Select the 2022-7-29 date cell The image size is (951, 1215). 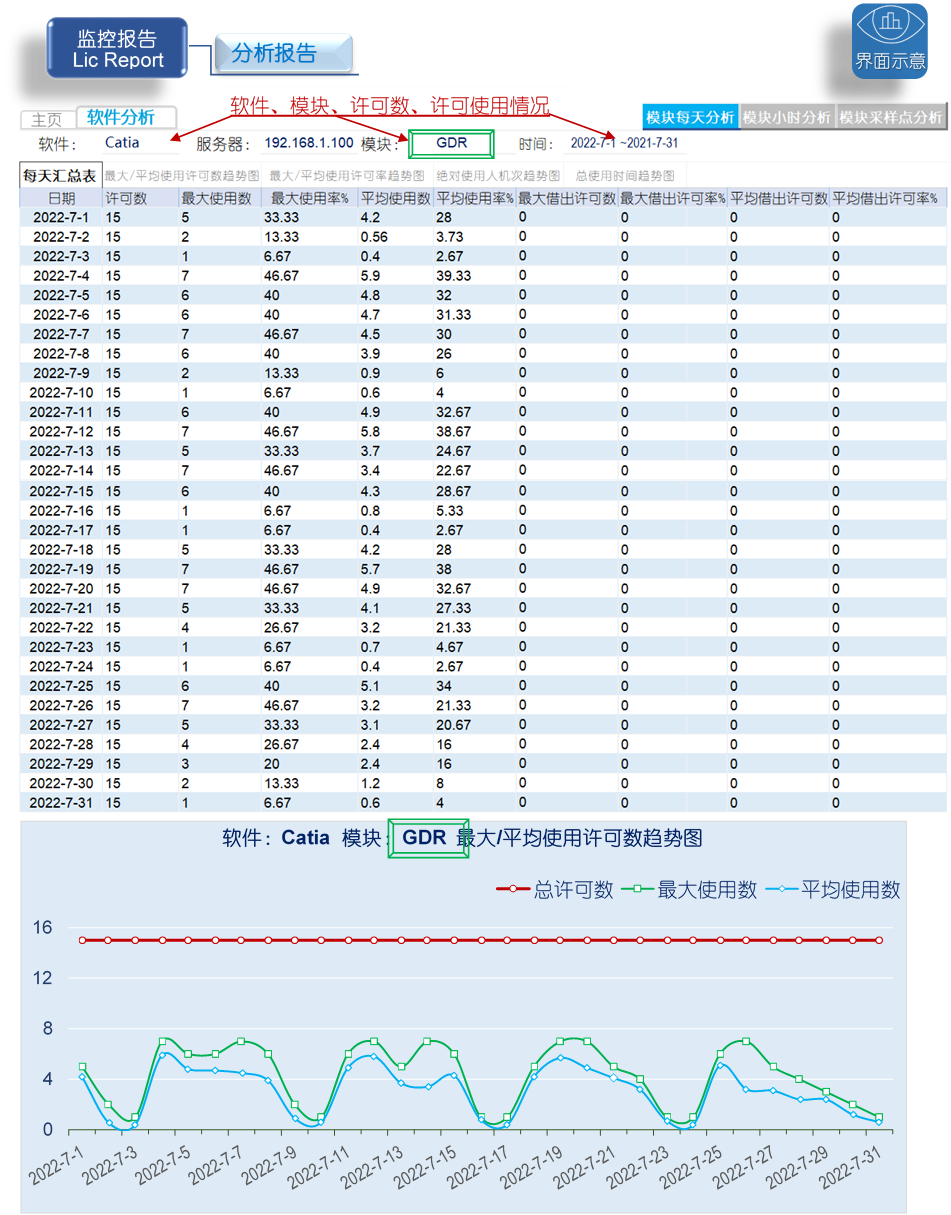pyautogui.click(x=61, y=764)
